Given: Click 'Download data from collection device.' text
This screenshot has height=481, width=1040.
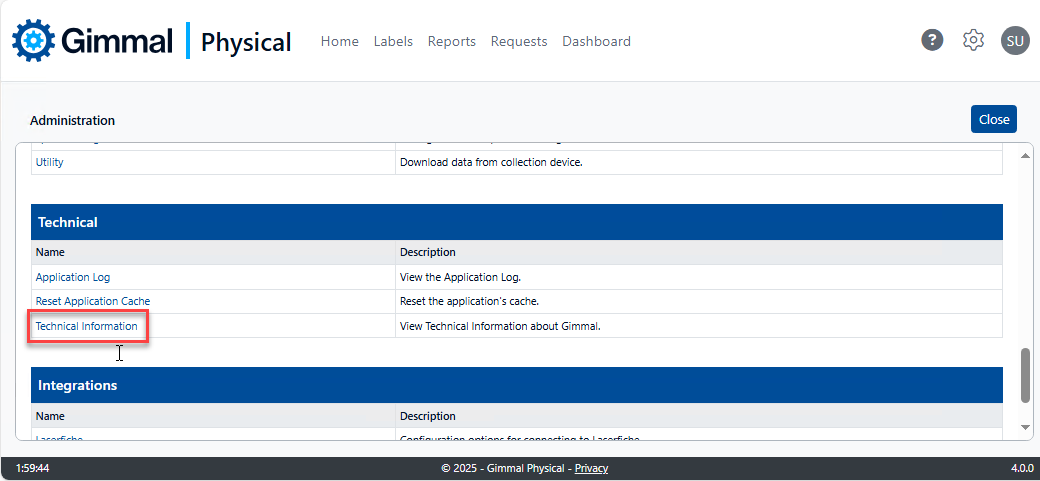Looking at the screenshot, I should [x=491, y=162].
